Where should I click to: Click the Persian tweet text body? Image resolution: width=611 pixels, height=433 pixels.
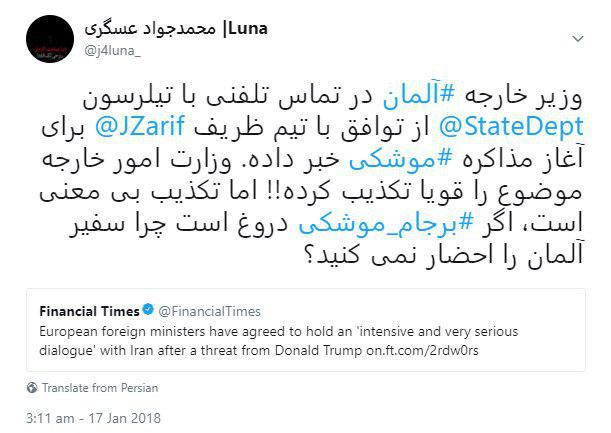coord(311,176)
